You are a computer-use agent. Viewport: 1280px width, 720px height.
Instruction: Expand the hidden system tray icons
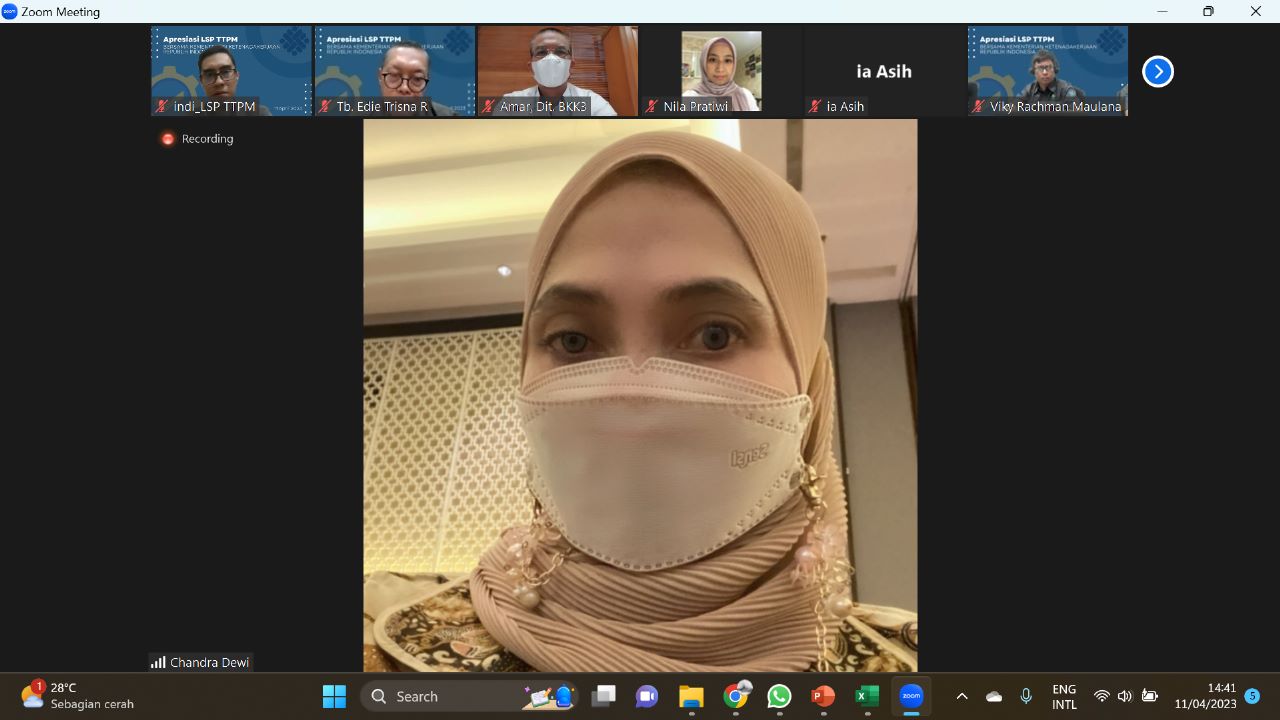click(962, 696)
